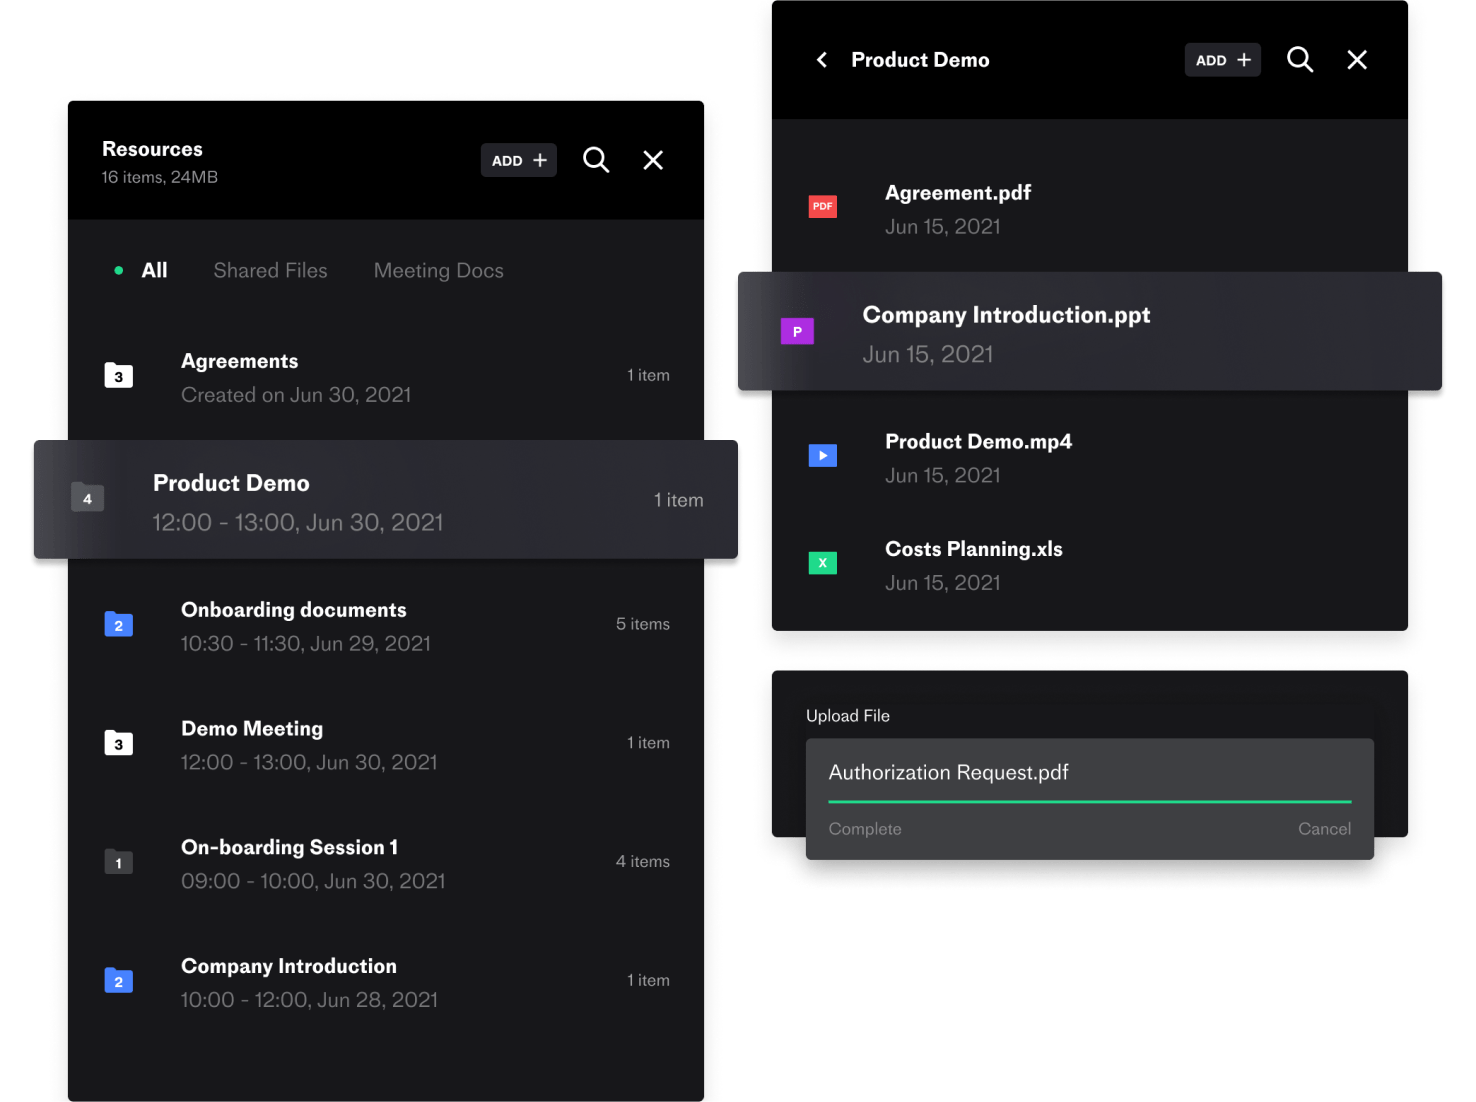Click '10:30 - 11:30, Jun 29, 2021' time
Viewport: 1476px width, 1102px height.
click(x=306, y=644)
